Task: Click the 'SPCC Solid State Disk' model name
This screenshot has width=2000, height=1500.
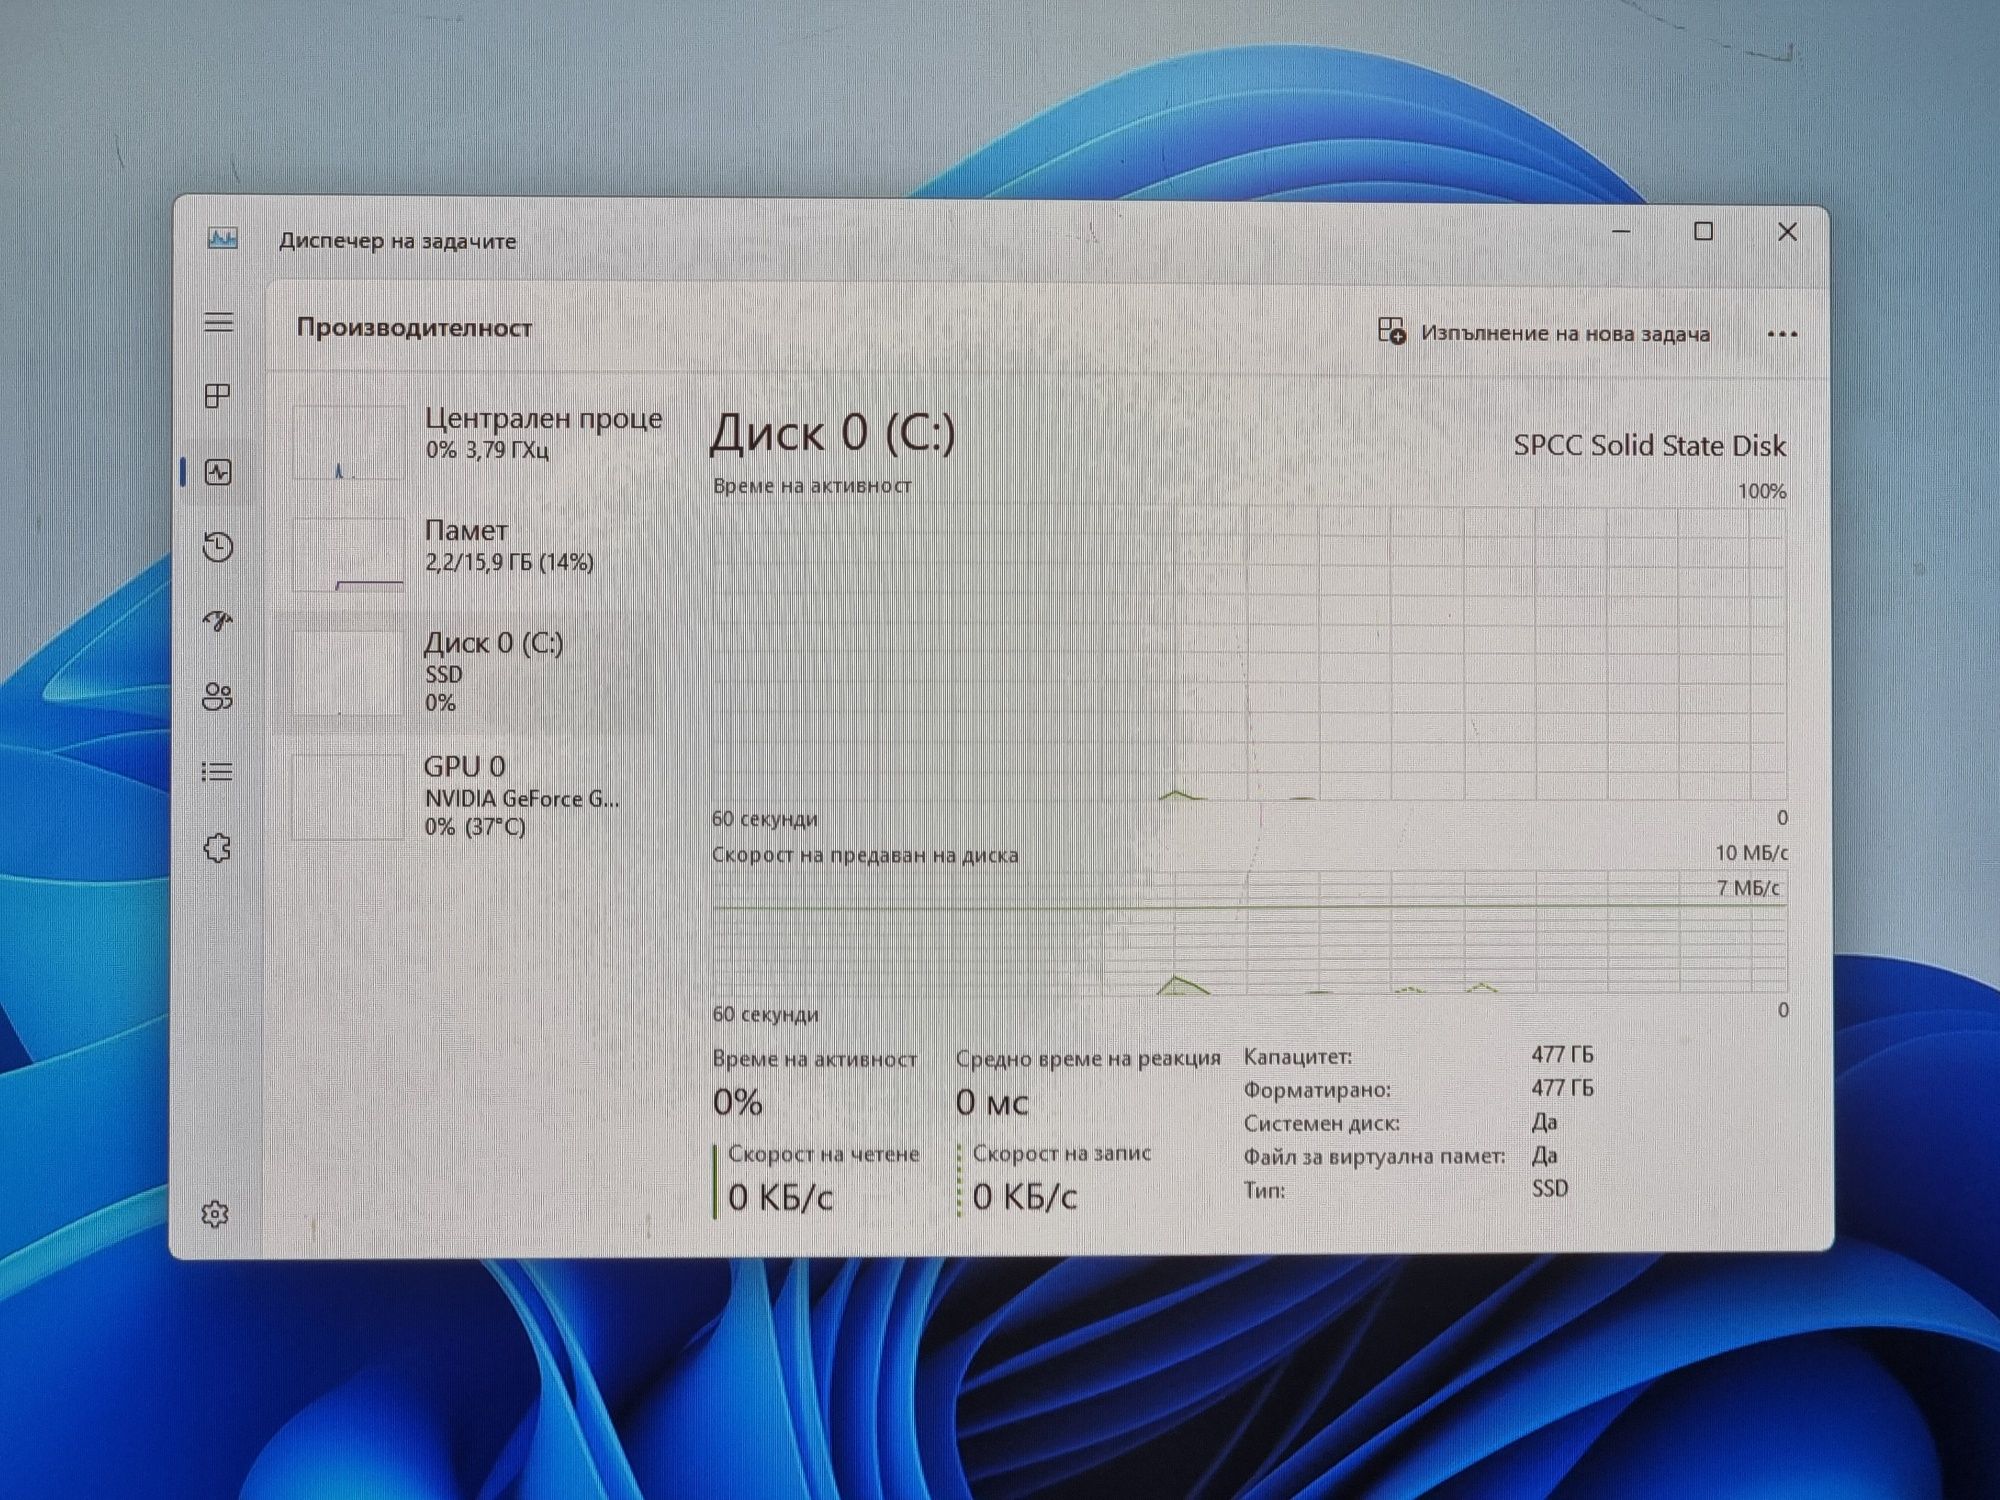Action: [1649, 445]
